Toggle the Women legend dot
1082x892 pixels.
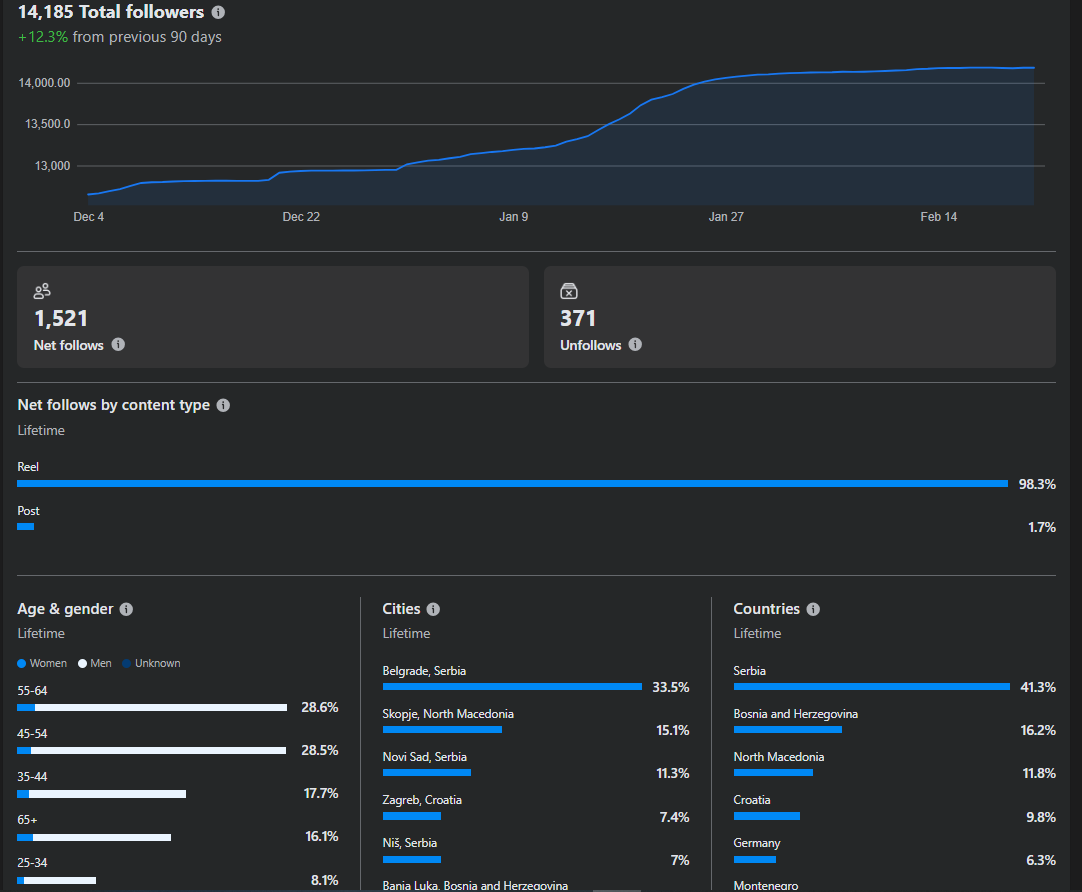point(22,664)
